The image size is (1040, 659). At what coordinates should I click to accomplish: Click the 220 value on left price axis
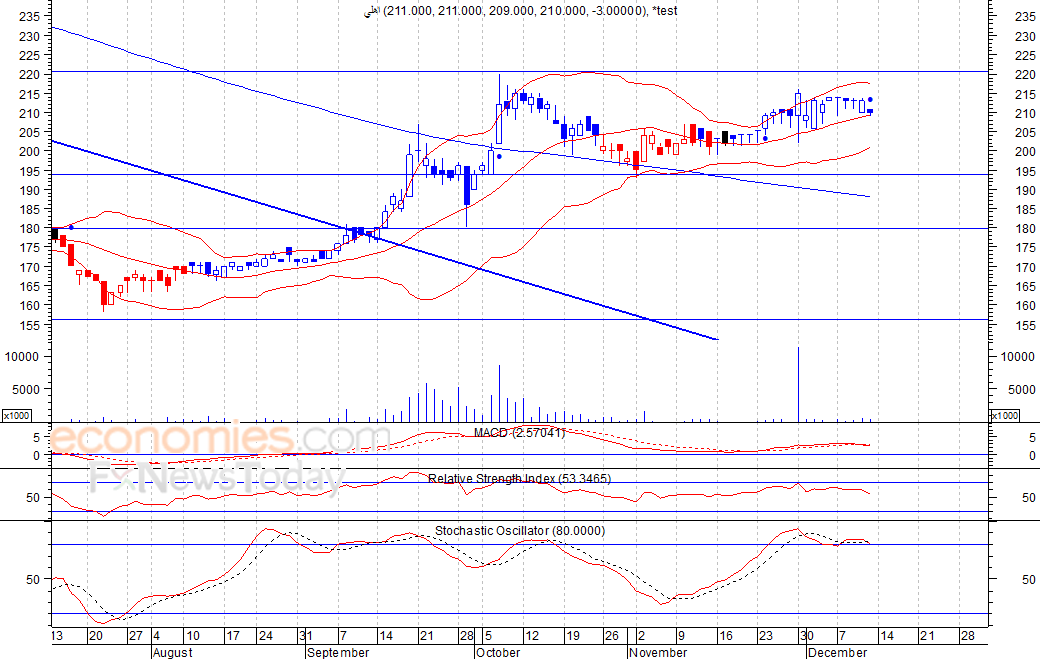coord(29,75)
